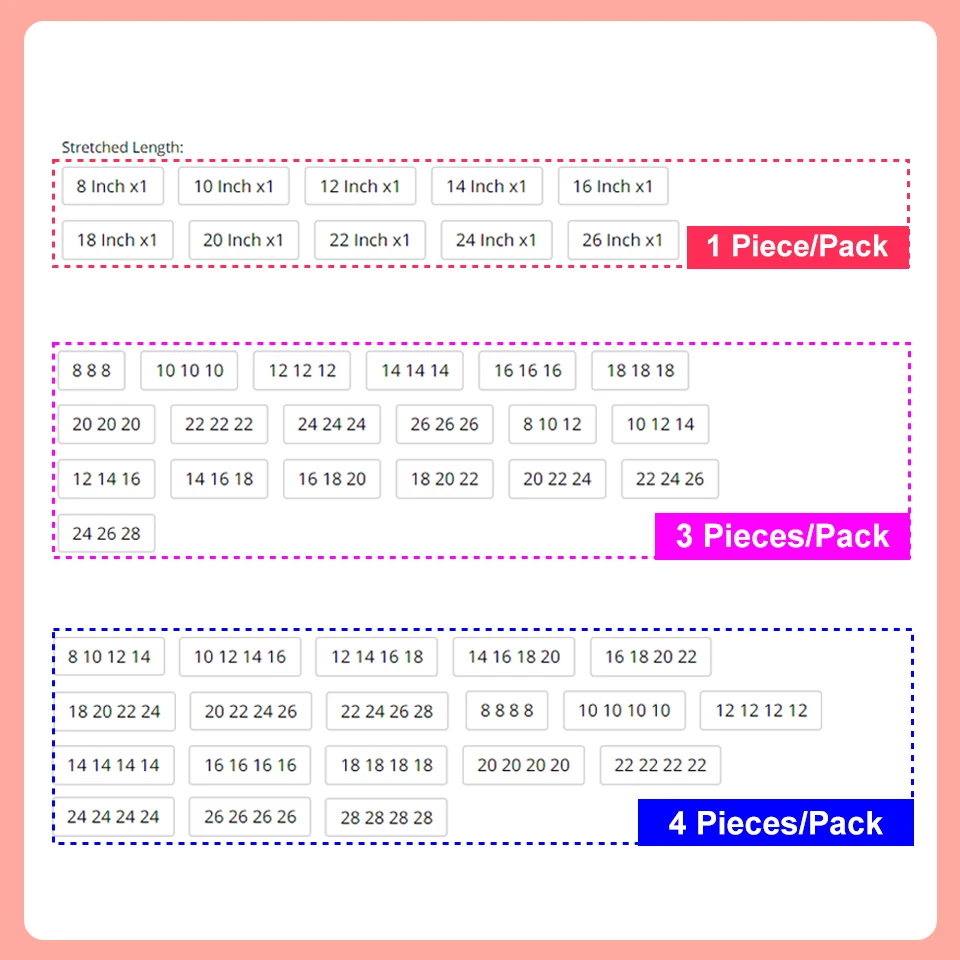Select the 28 28 28 28 pack
This screenshot has height=960, width=960.
point(387,817)
